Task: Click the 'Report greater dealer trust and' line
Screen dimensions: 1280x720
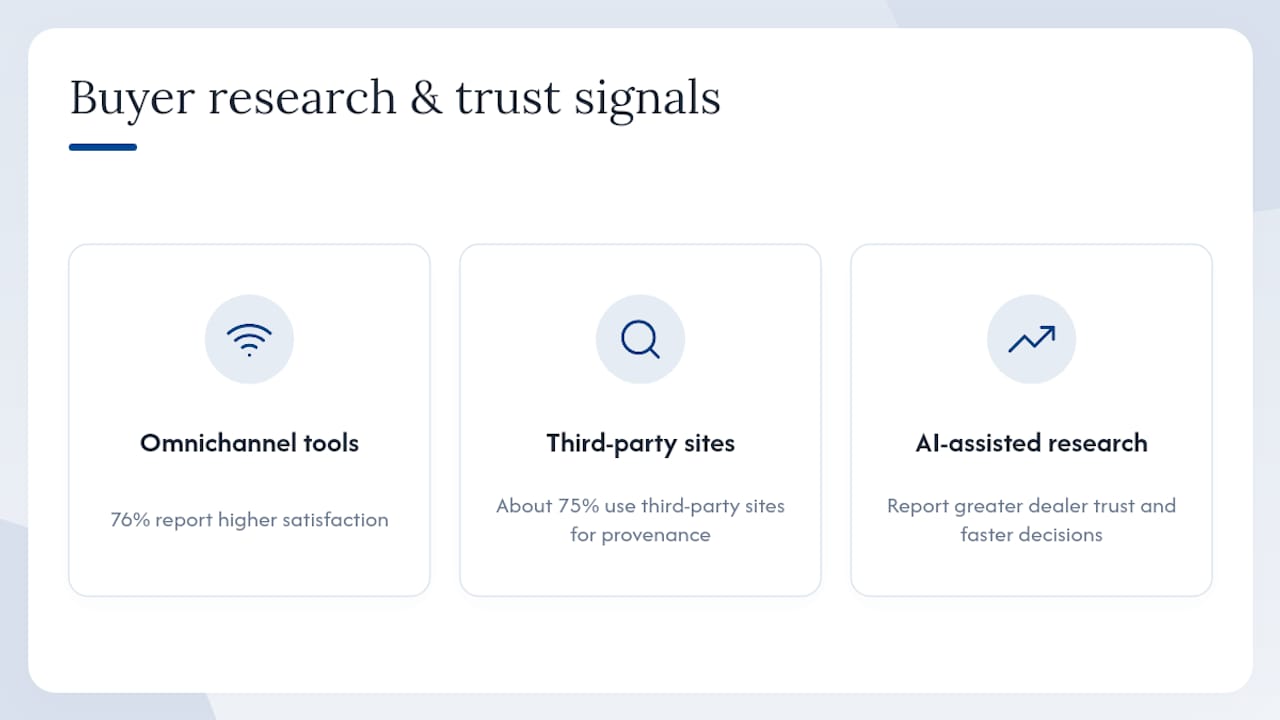Action: 1031,506
